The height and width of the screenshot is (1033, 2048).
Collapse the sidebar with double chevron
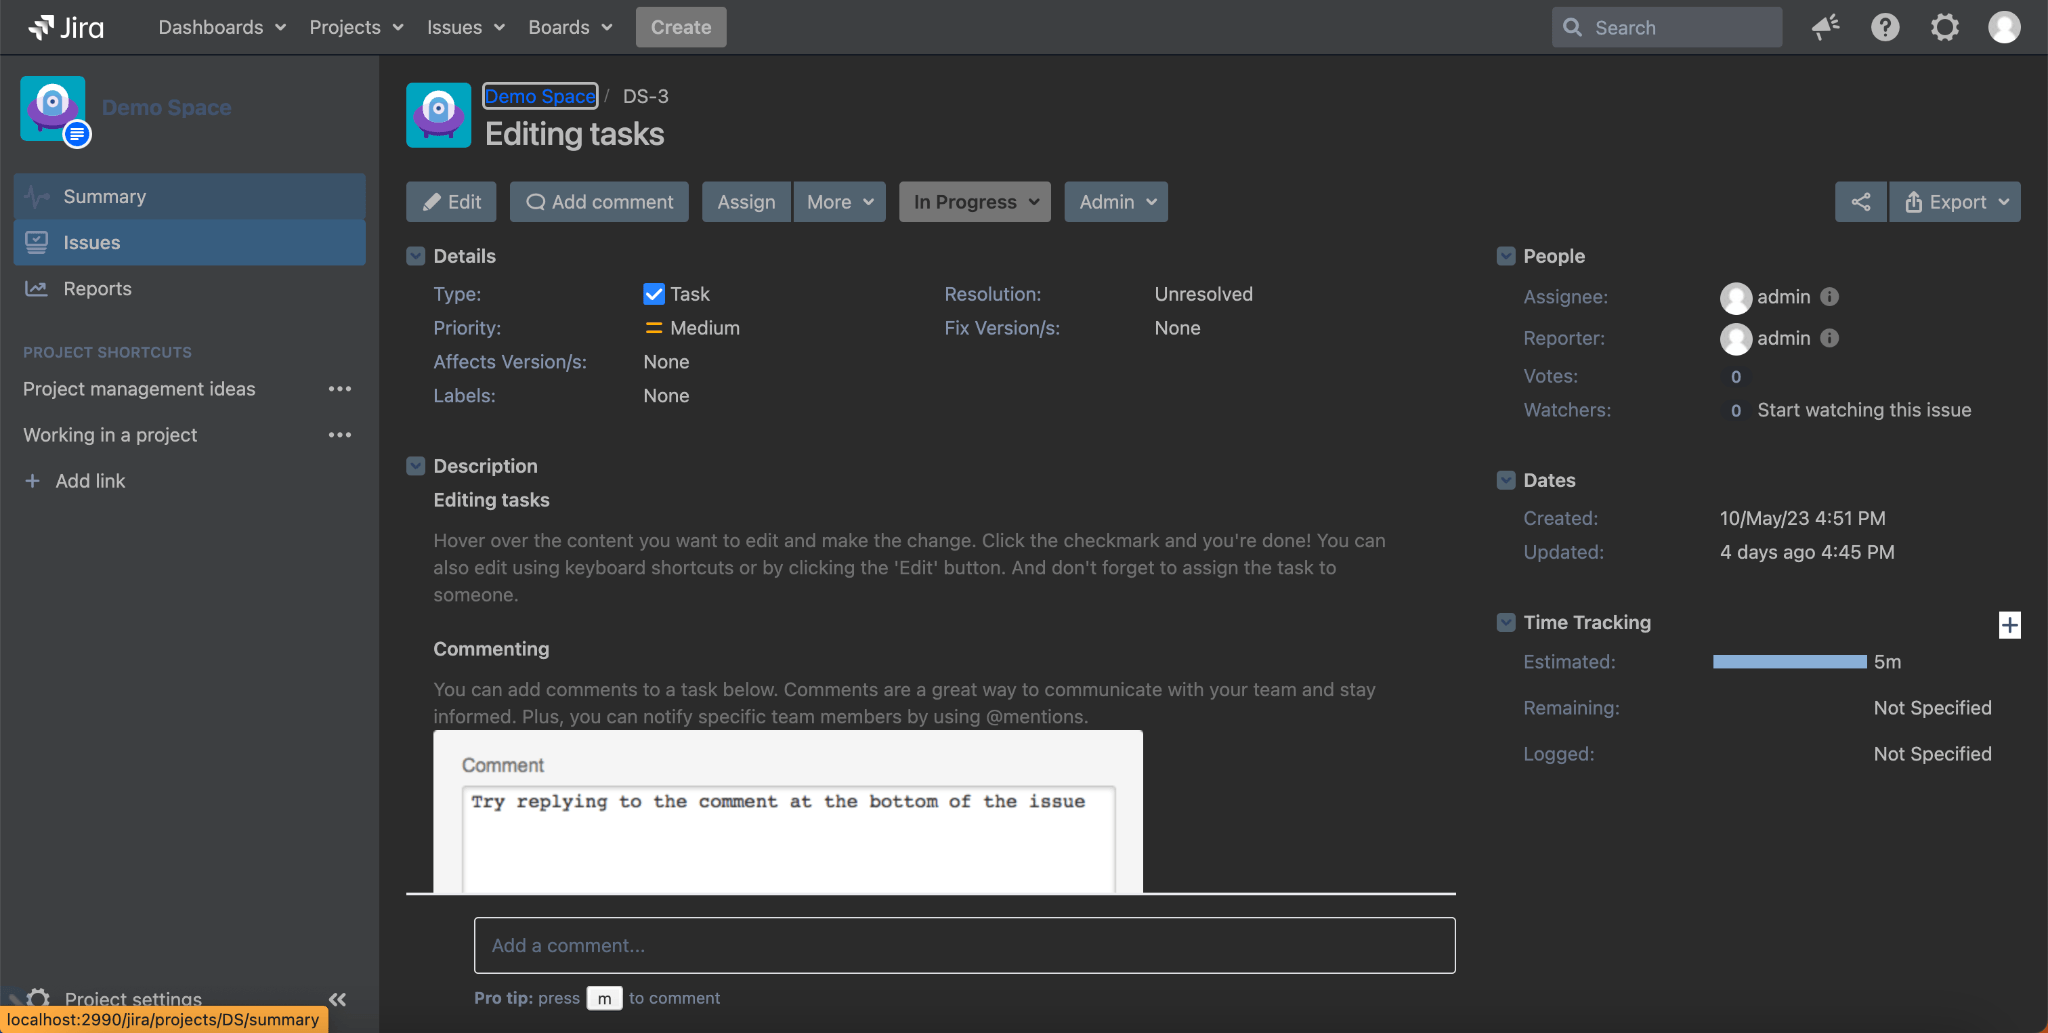pos(337,998)
